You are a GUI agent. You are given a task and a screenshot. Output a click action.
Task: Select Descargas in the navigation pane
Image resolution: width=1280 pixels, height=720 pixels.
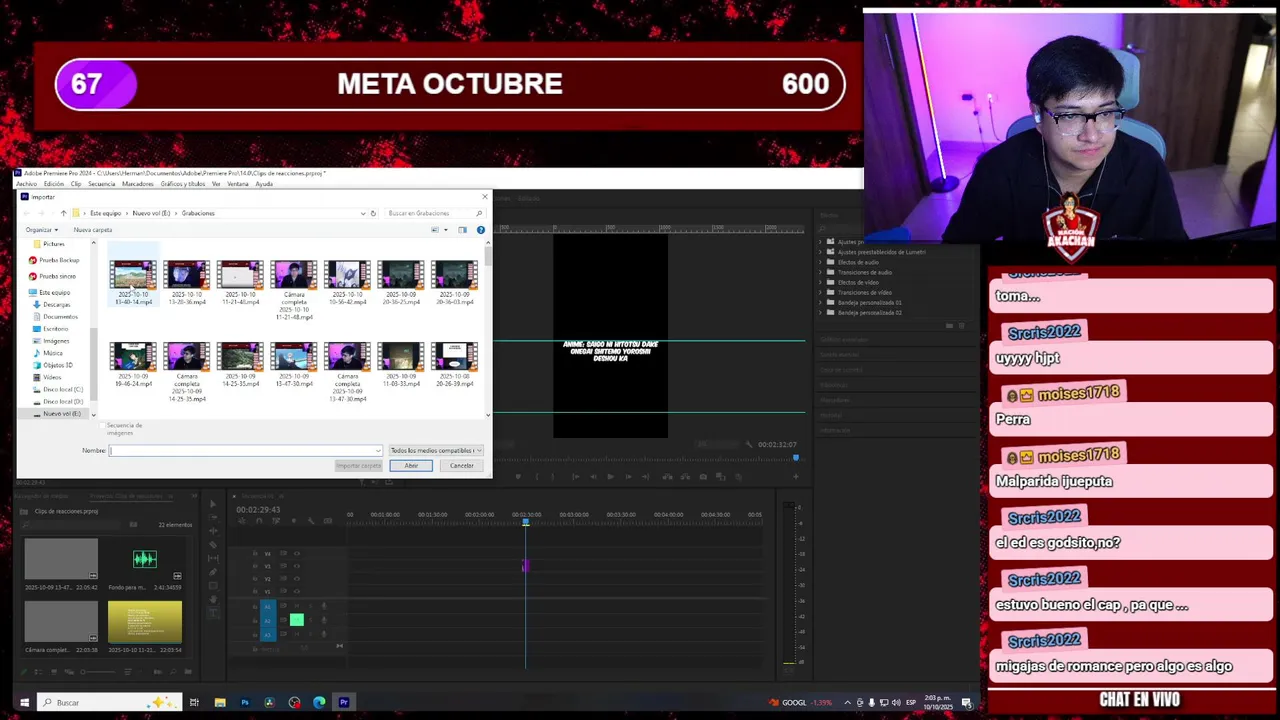pyautogui.click(x=56, y=304)
